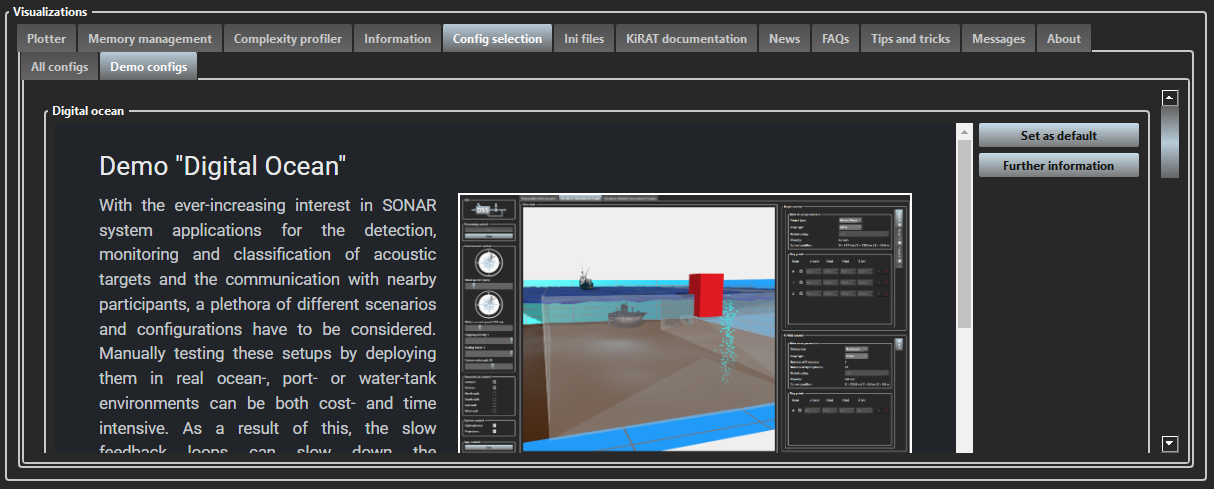Image resolution: width=1214 pixels, height=489 pixels.
Task: Open the FAQs tab
Action: point(835,39)
